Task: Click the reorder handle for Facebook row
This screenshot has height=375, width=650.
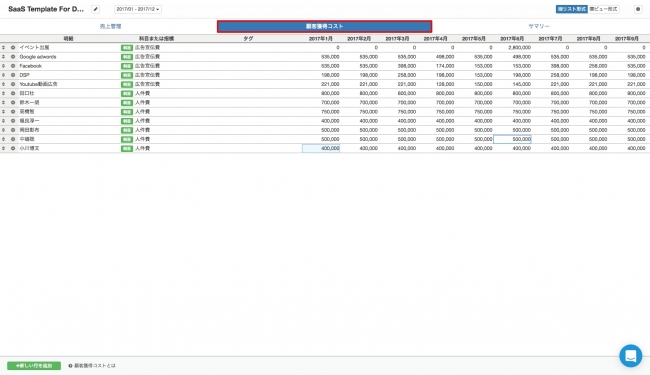Action: [x=4, y=66]
